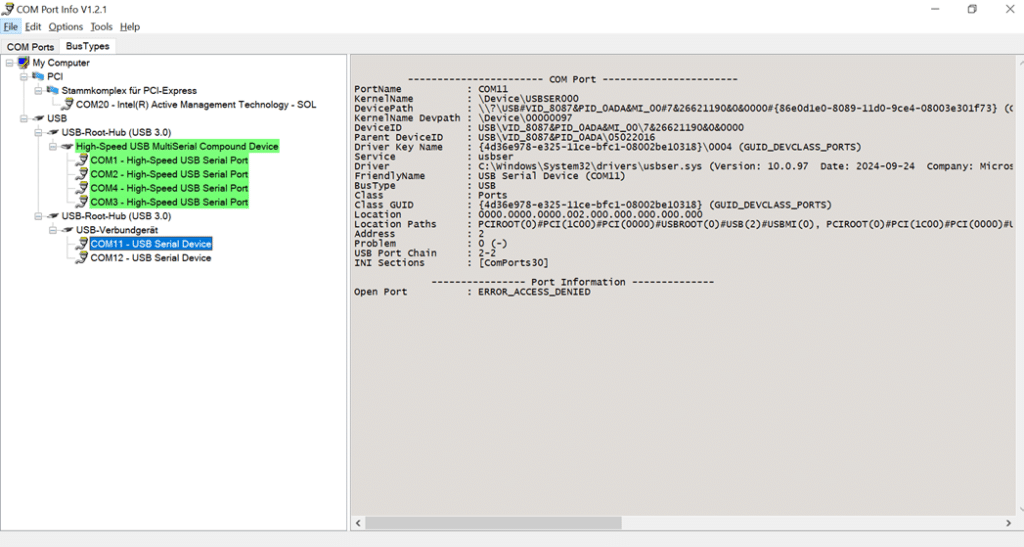Image resolution: width=1024 pixels, height=547 pixels.
Task: Open the Help menu
Action: click(x=130, y=27)
